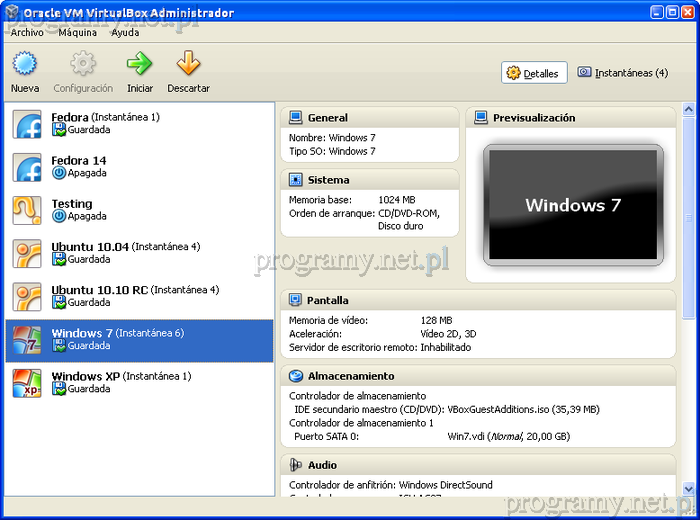The image size is (700, 520).
Task: Click the Windows 7 preview thumbnail
Action: click(x=573, y=205)
